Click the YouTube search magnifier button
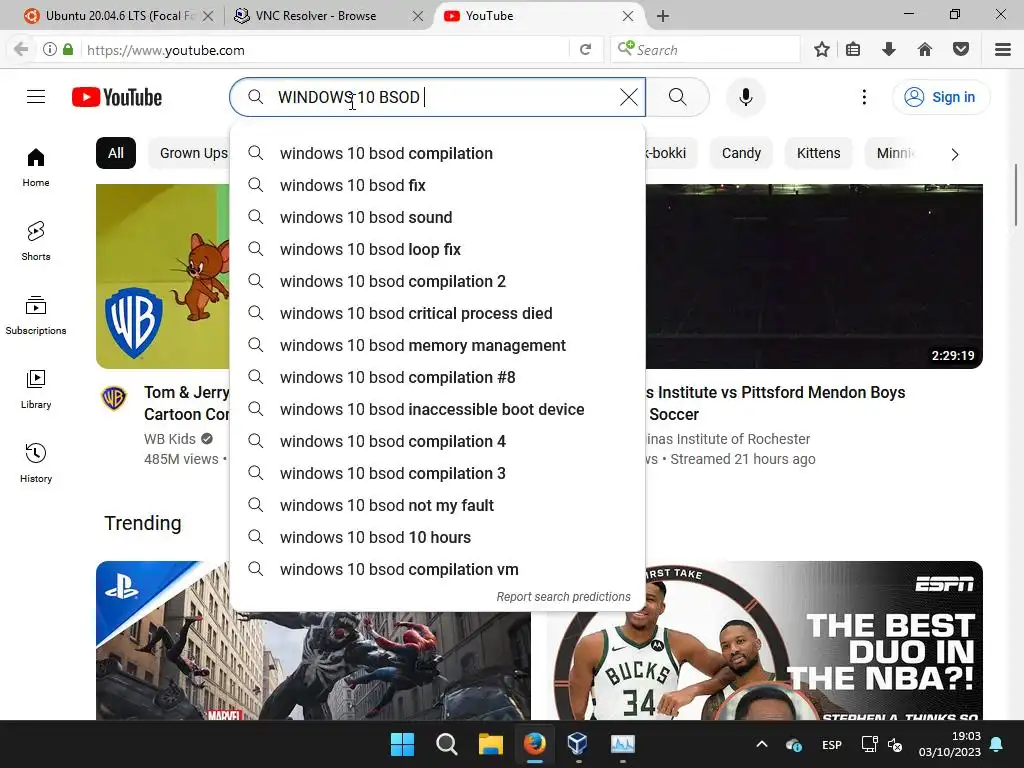 tap(678, 97)
